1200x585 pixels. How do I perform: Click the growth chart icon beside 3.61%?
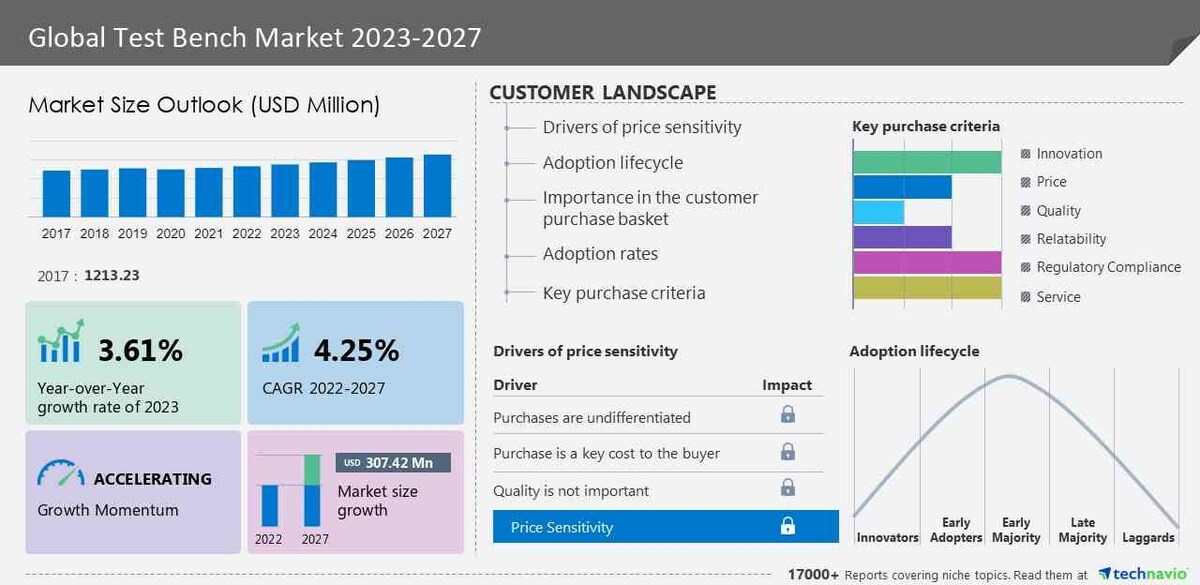point(61,342)
